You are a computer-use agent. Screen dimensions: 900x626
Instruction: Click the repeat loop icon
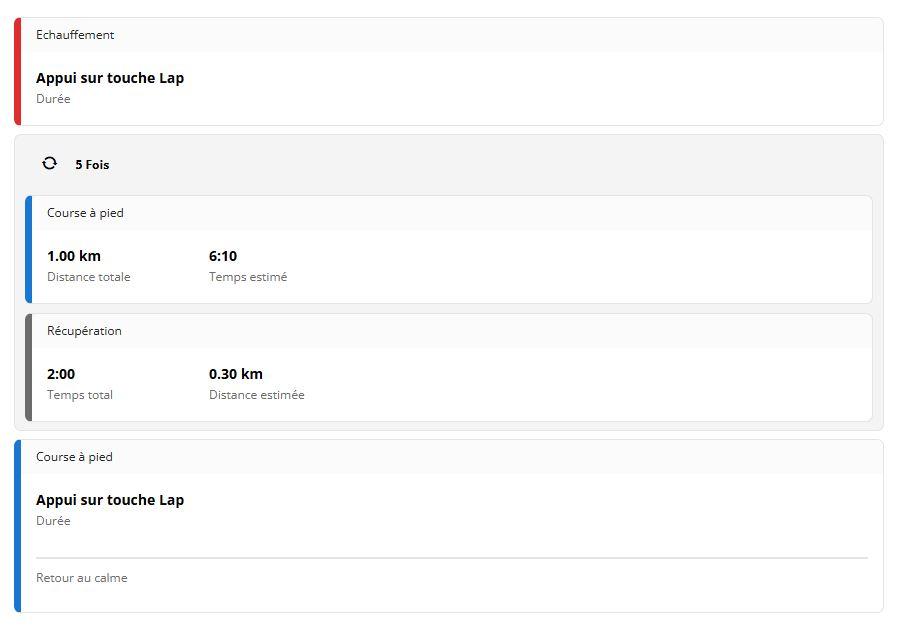click(x=49, y=163)
